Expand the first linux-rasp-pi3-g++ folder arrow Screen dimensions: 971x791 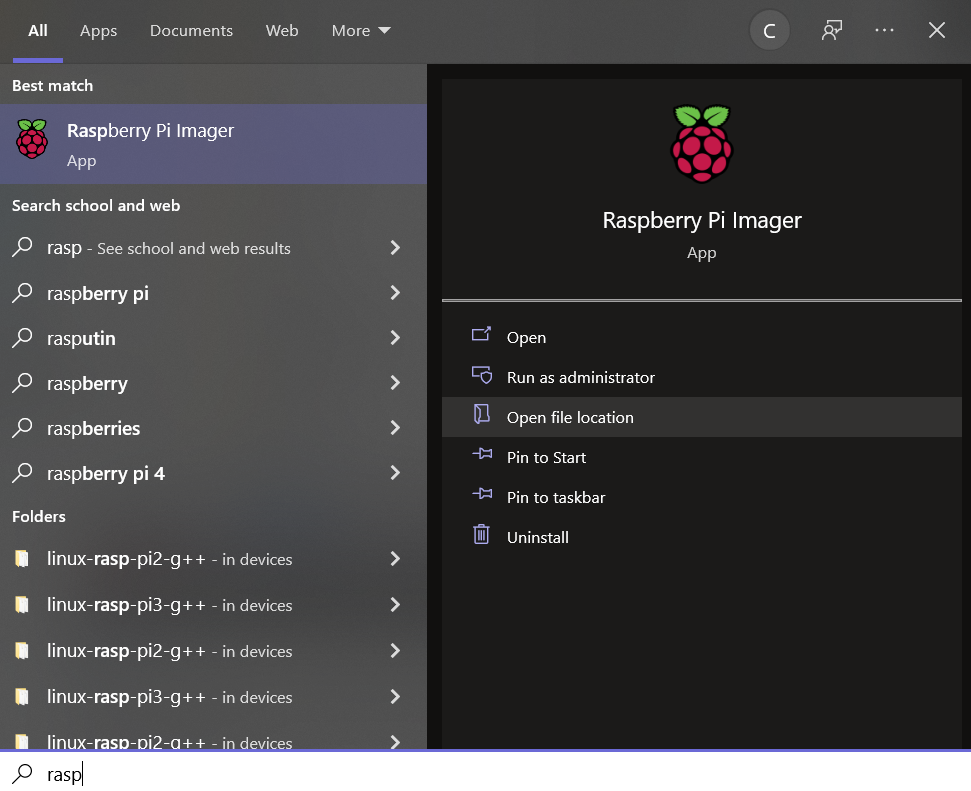pyautogui.click(x=395, y=605)
